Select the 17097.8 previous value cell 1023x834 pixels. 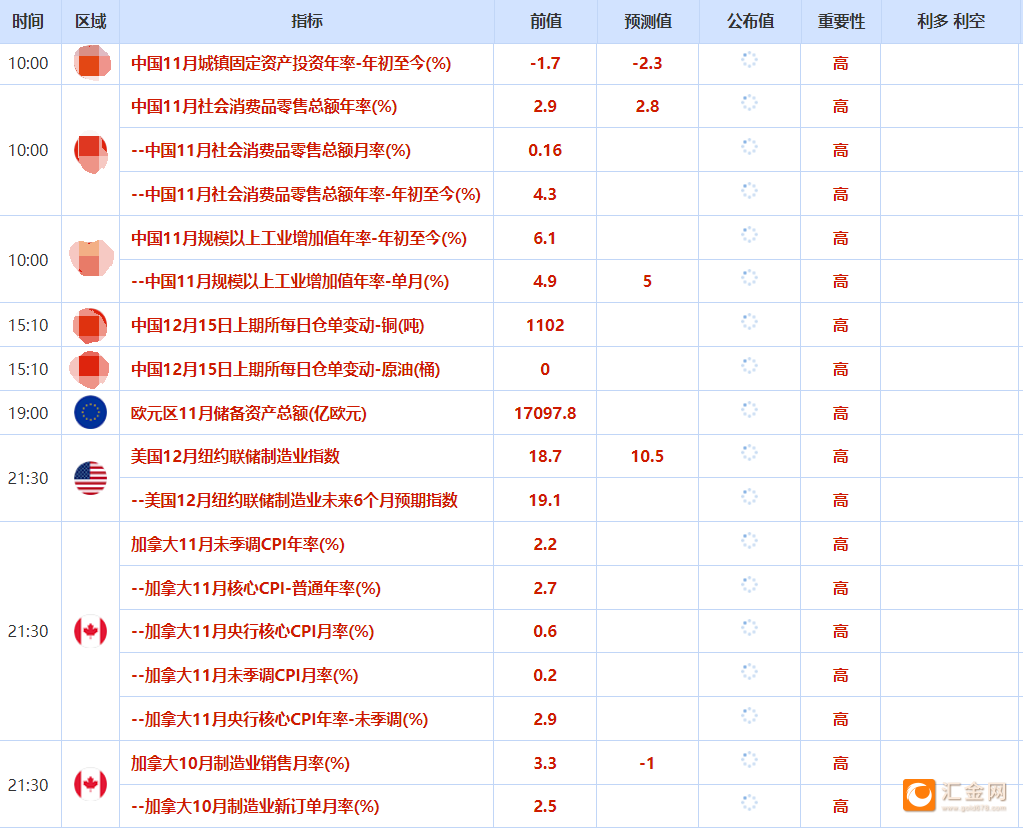[x=544, y=412]
